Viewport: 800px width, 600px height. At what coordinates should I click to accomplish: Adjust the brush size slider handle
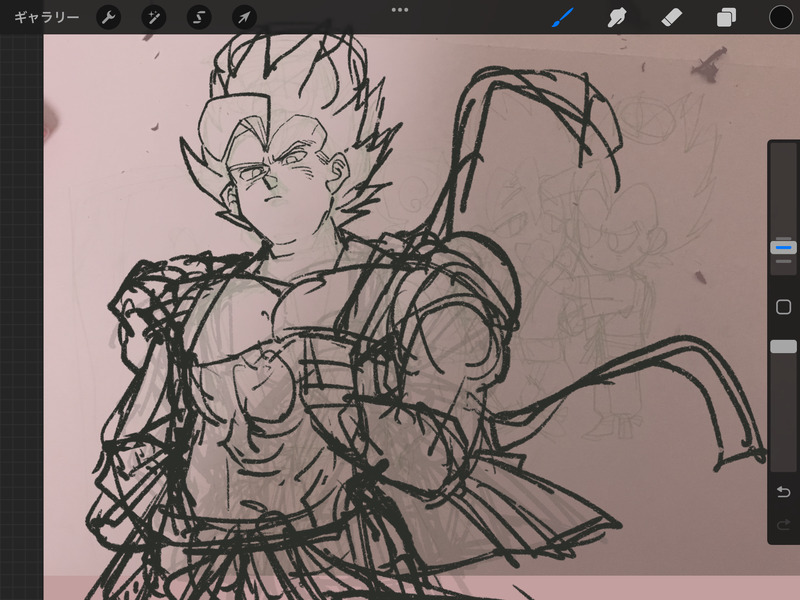783,247
